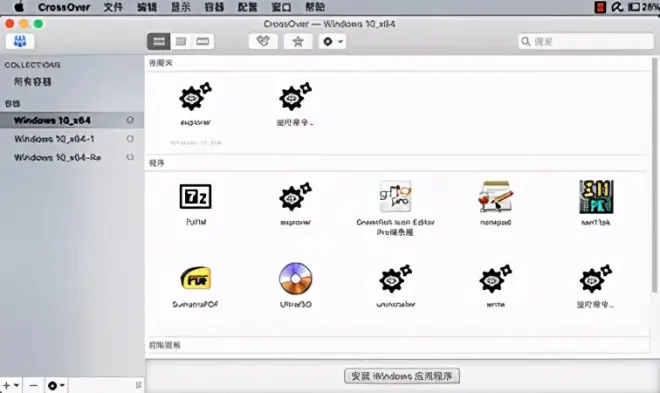Select the Windows 10_x64-1 bottle
Viewport: 660px width, 393px height.
tap(72, 139)
